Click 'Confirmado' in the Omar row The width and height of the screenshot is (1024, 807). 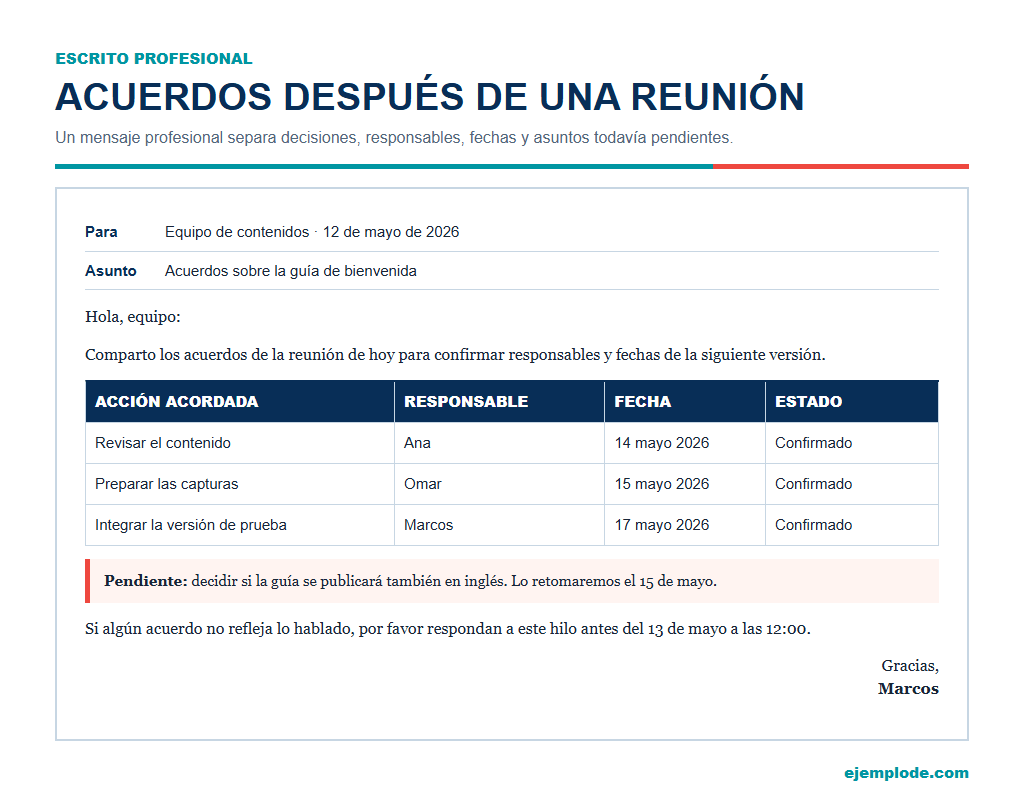pyautogui.click(x=852, y=484)
